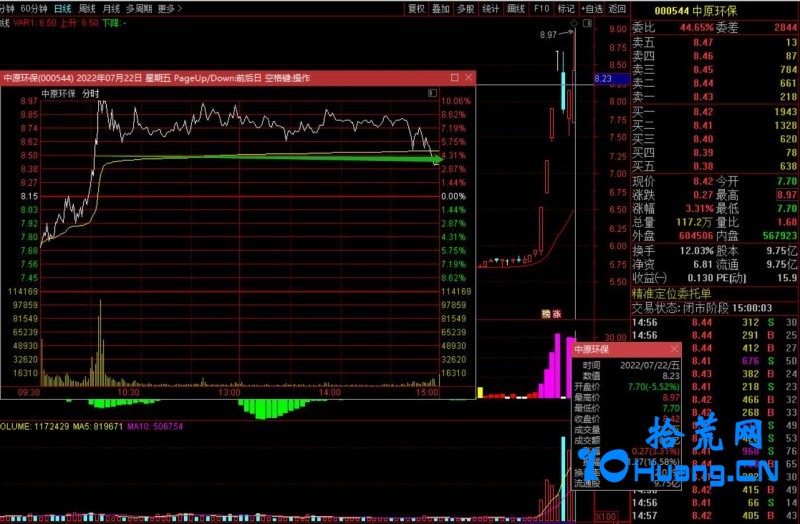Open the 多股 multi-stock view
Image resolution: width=800 pixels, height=524 pixels.
[x=465, y=9]
